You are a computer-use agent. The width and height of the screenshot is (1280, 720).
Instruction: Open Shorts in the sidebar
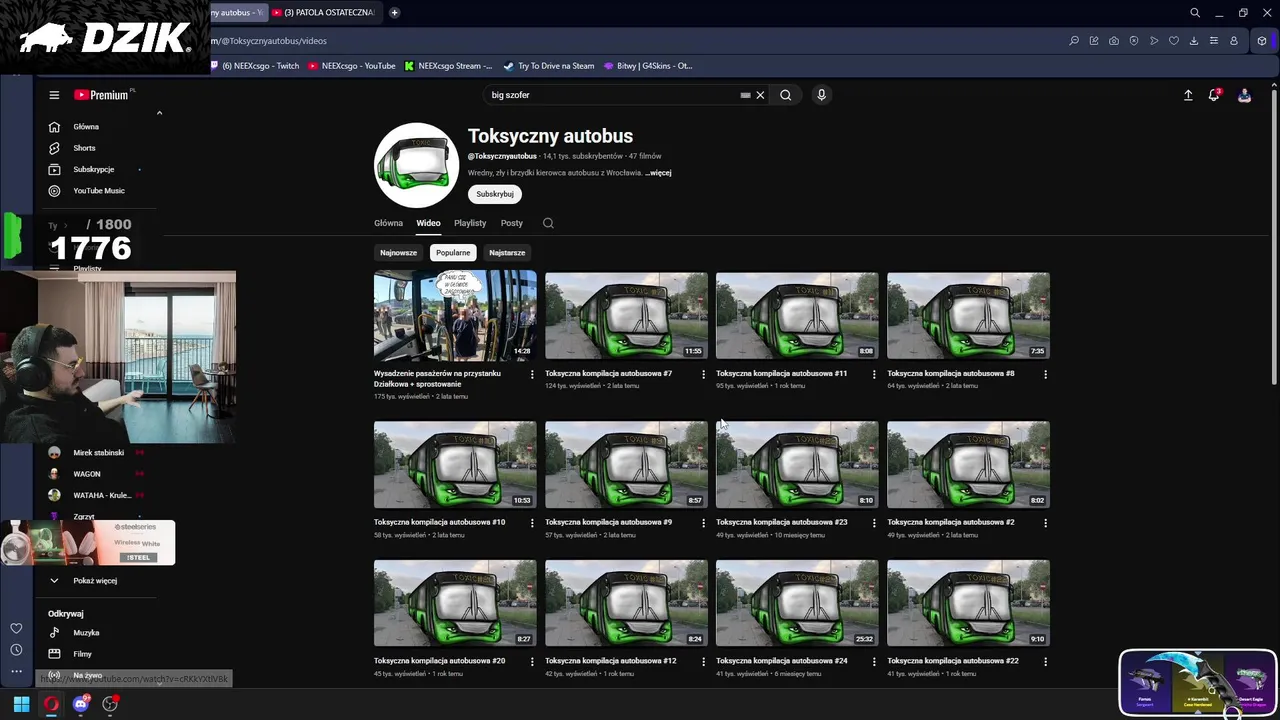coord(84,148)
